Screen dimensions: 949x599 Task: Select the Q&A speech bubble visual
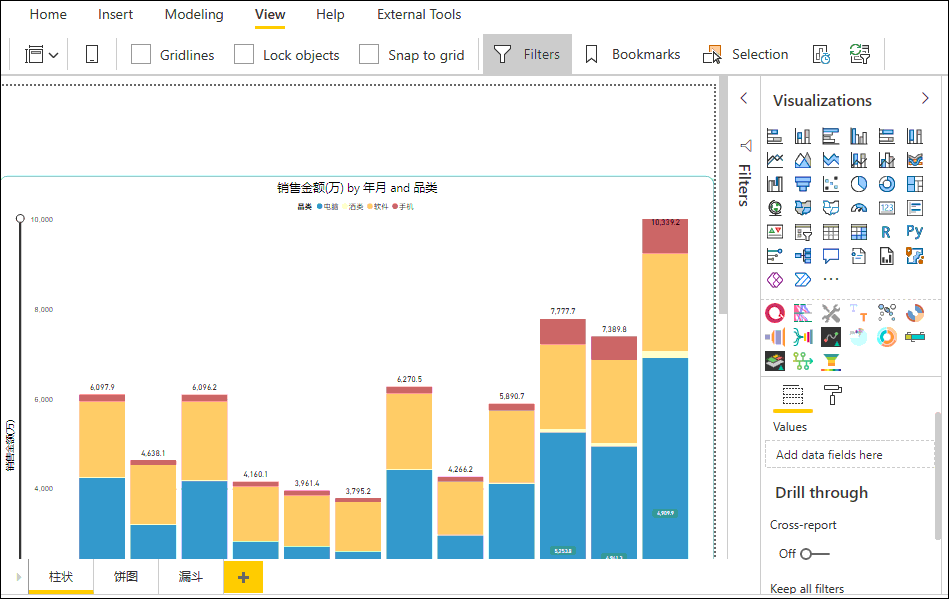[x=830, y=256]
